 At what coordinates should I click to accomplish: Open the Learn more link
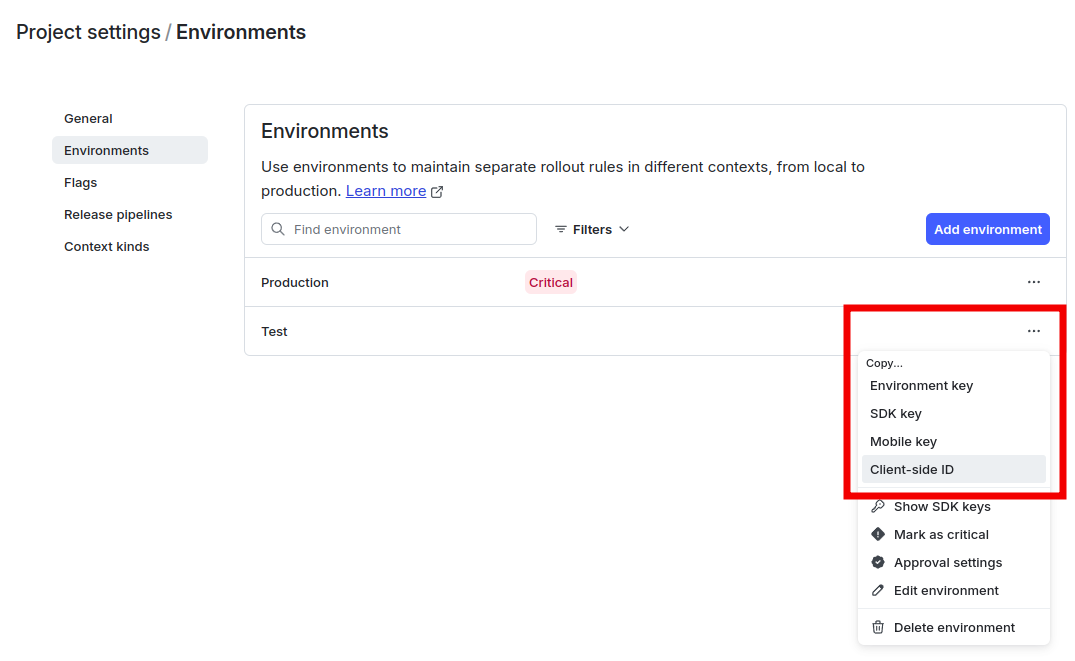385,190
